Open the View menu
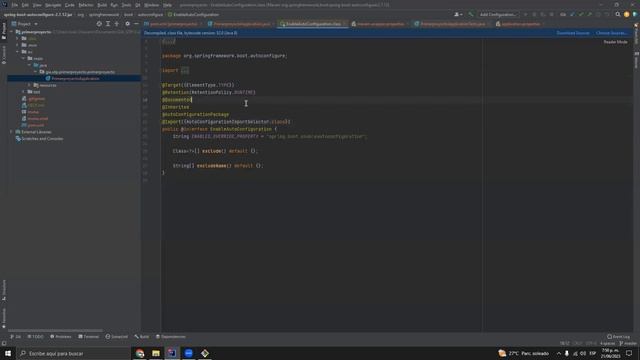 coord(37,5)
